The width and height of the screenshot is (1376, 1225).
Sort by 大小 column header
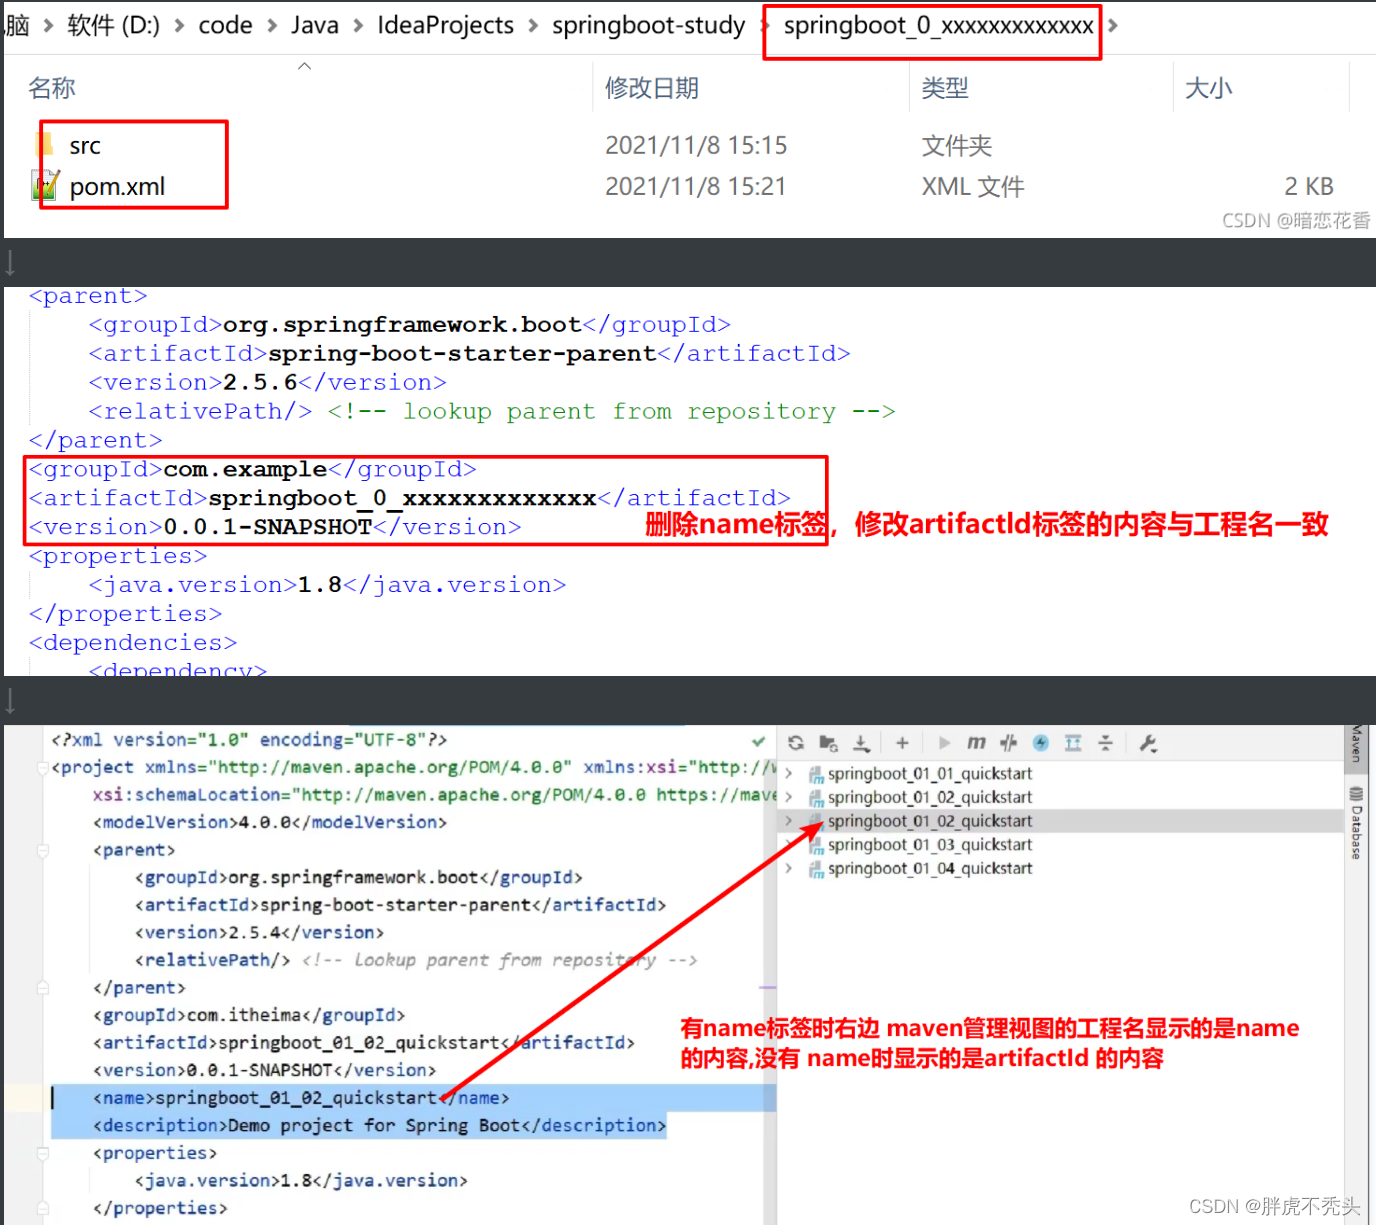[x=1209, y=88]
